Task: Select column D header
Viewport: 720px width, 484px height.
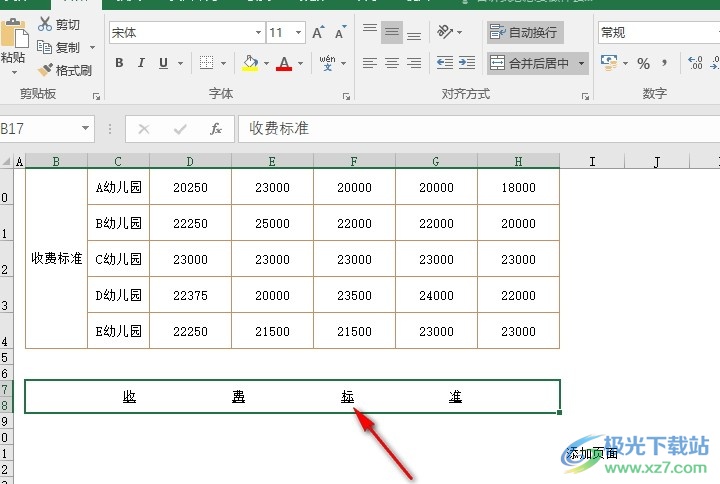Action: coord(190,161)
